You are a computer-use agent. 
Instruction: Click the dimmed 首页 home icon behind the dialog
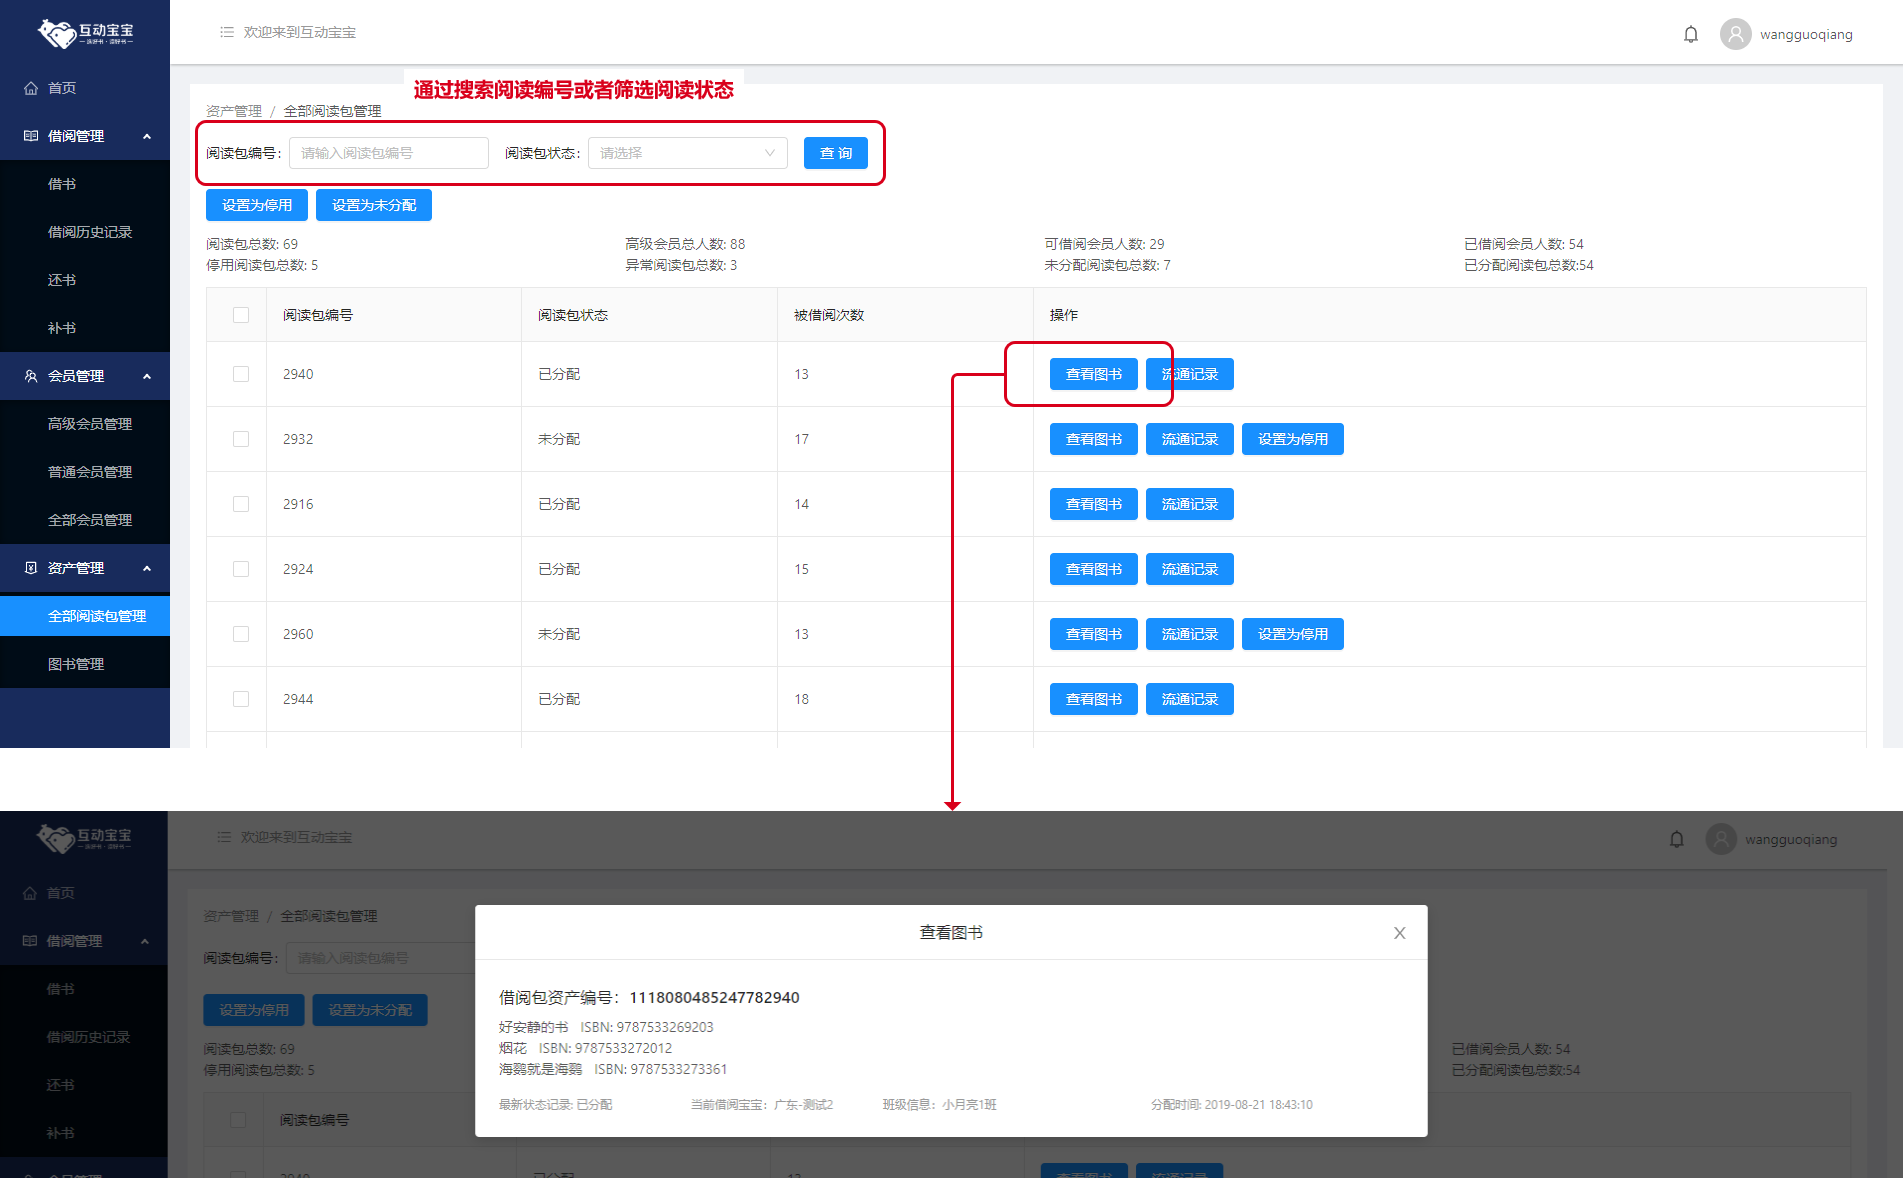(30, 893)
